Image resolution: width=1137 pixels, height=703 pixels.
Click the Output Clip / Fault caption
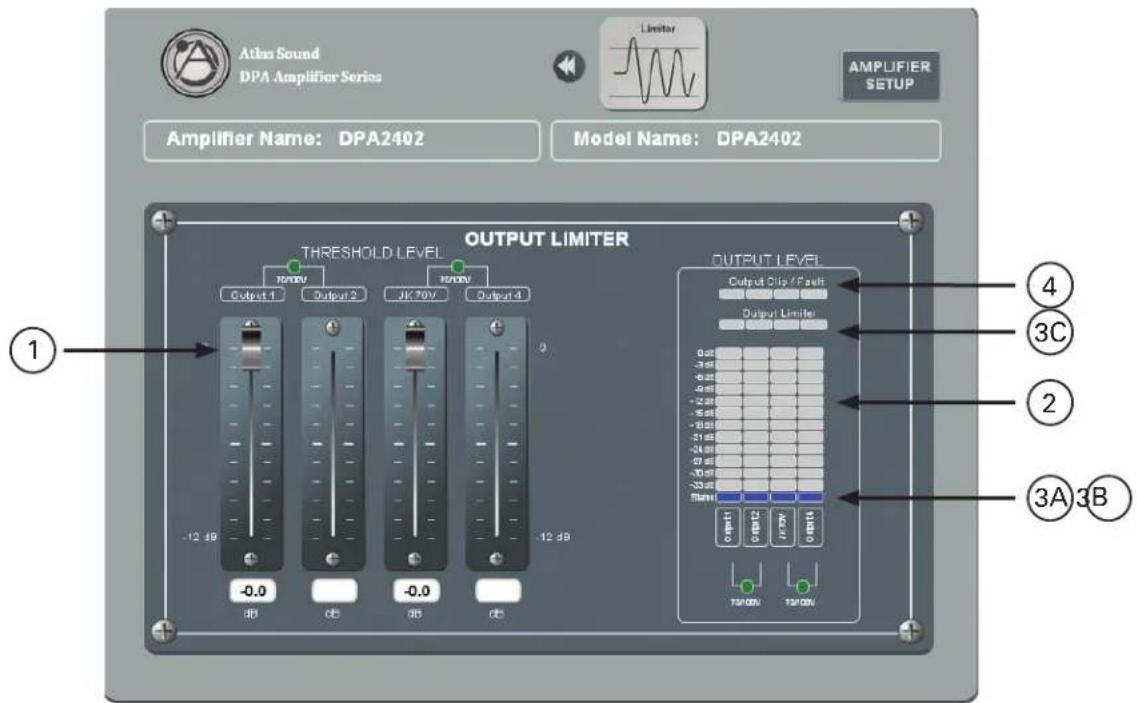(x=777, y=281)
